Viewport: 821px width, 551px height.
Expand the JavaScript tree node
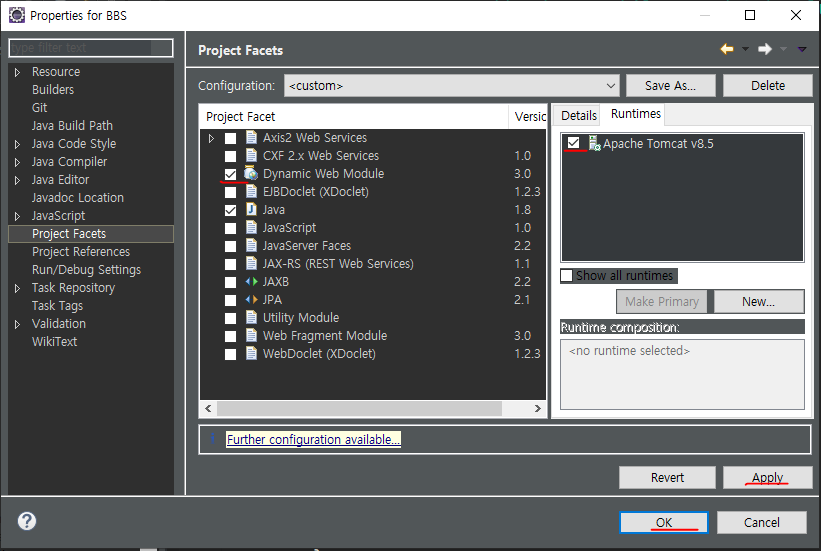17,216
